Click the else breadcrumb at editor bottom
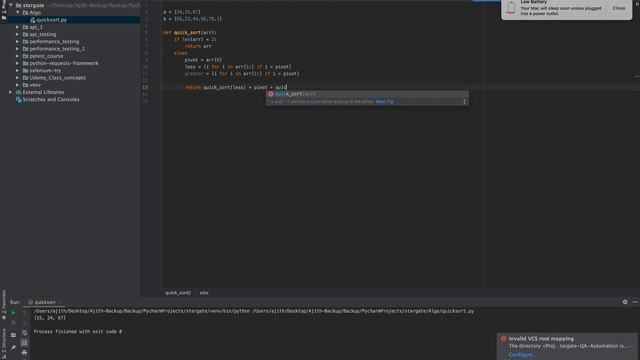This screenshot has width=640, height=360. point(204,293)
